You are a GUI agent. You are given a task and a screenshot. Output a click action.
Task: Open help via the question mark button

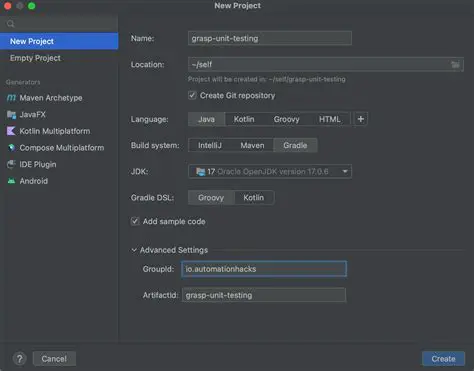click(20, 359)
